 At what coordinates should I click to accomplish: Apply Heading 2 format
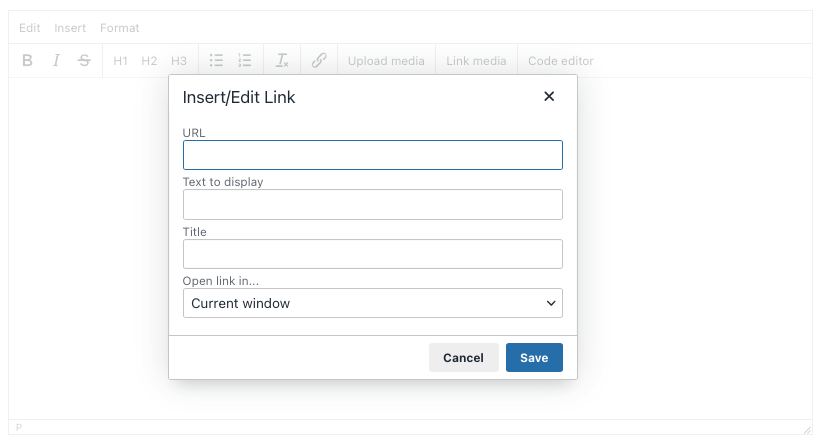point(149,61)
